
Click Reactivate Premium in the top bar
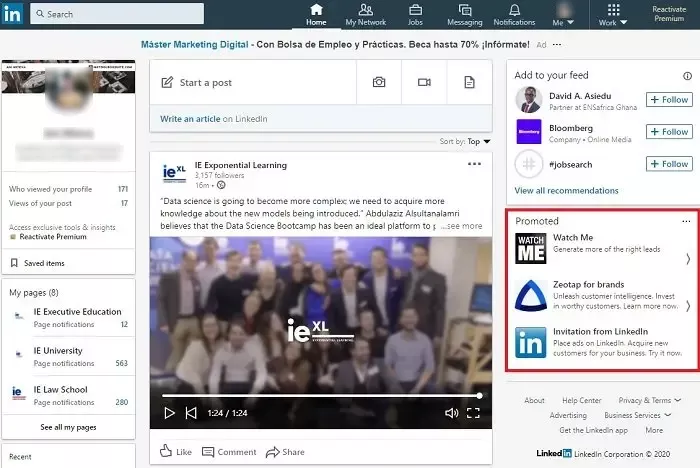point(669,14)
